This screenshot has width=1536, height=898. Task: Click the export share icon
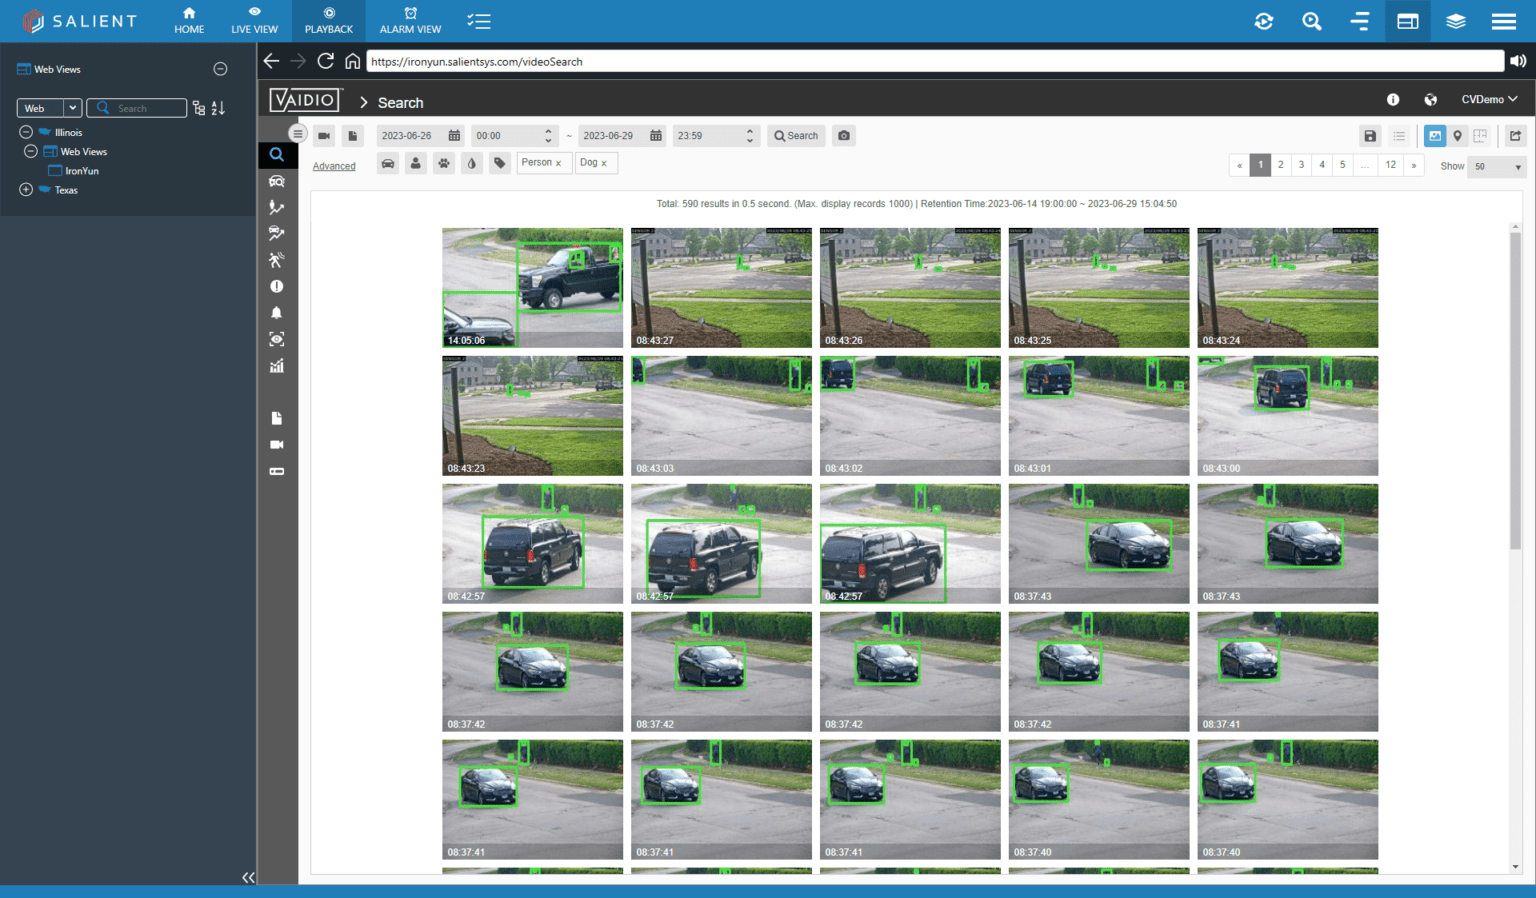click(1515, 136)
